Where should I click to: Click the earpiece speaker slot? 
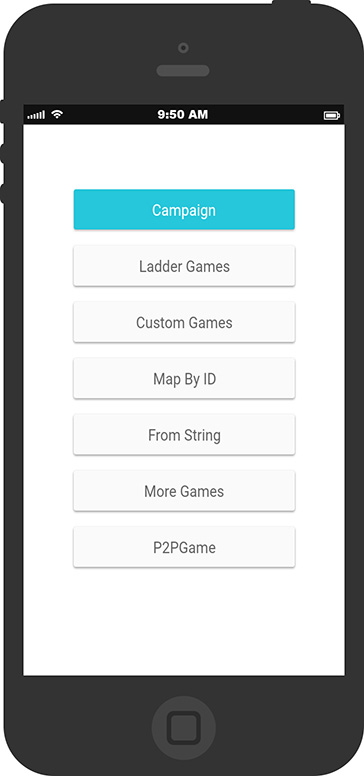[183, 71]
